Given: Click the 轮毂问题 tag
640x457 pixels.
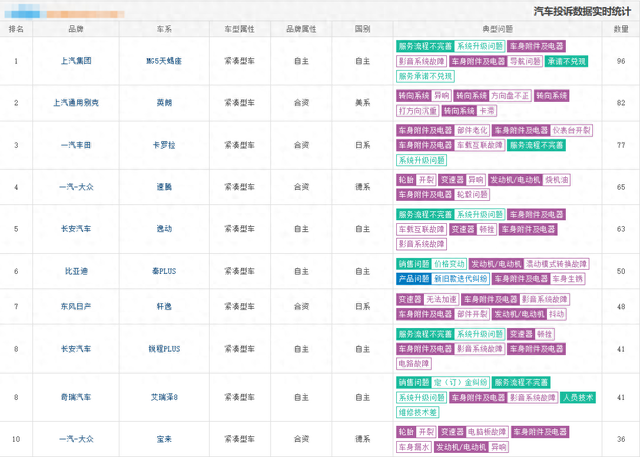Looking at the screenshot, I should [x=472, y=195].
